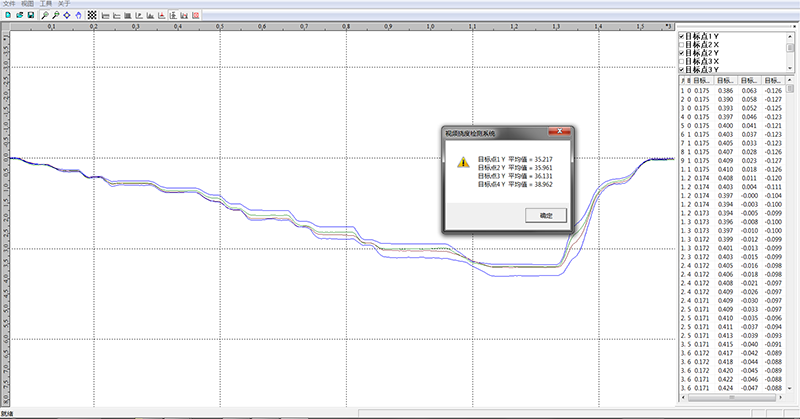This screenshot has height=419, width=800.
Task: Click the New document toolbar icon
Action: [x=8, y=15]
